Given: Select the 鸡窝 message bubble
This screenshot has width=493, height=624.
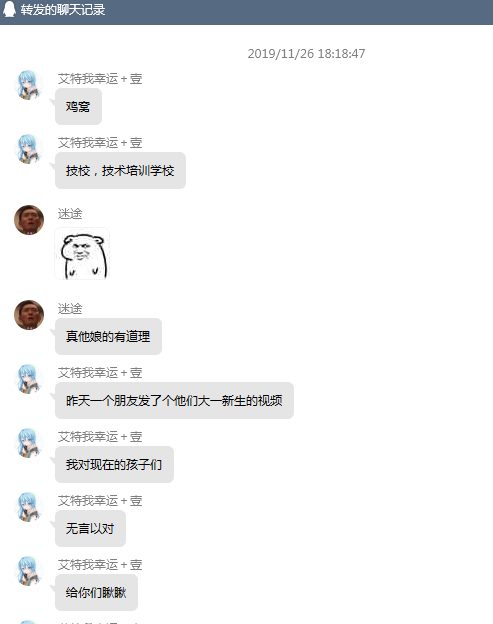Looking at the screenshot, I should [x=78, y=107].
